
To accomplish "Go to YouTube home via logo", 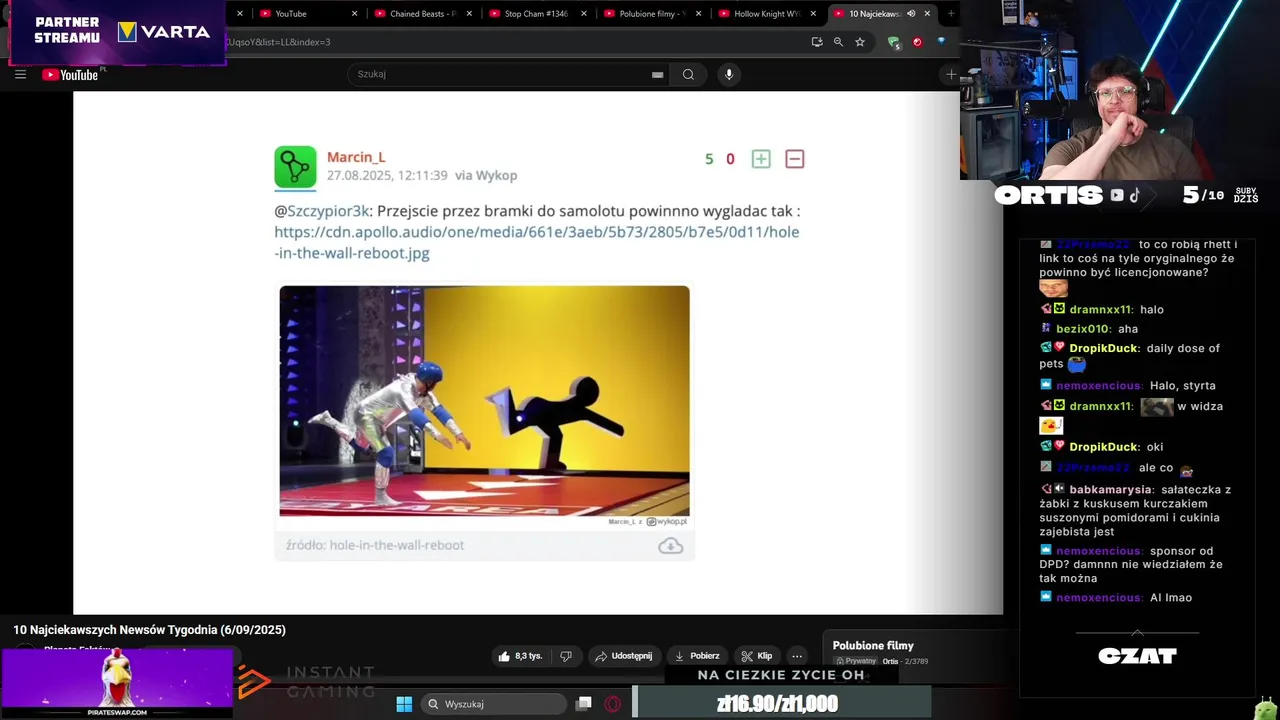I will (x=70, y=75).
